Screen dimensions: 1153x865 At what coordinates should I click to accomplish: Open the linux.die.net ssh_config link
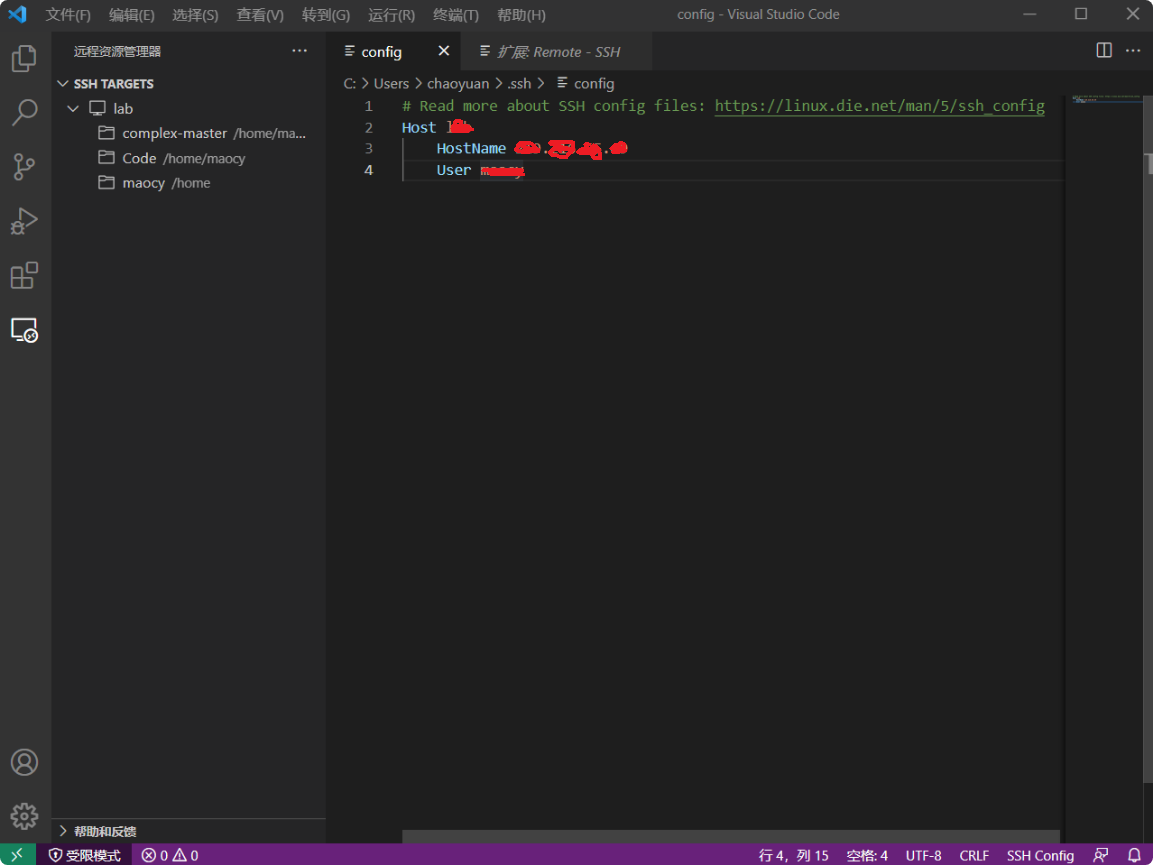(879, 106)
